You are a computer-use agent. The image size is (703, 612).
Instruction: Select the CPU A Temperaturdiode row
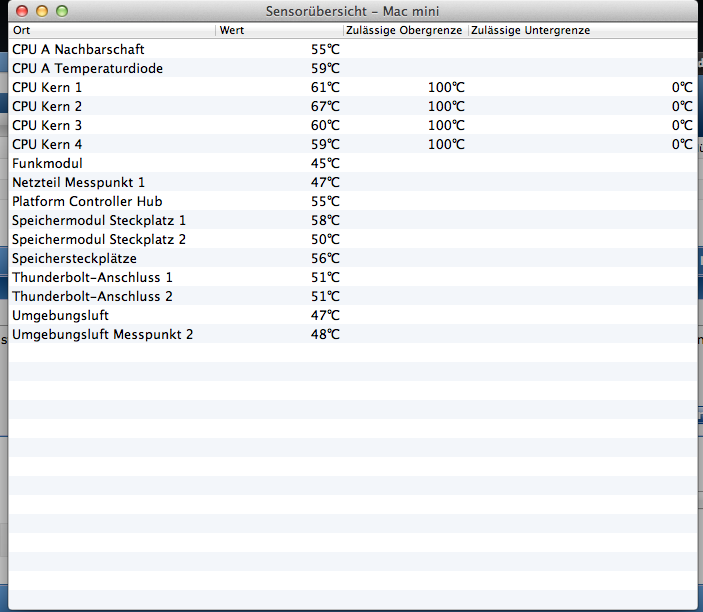click(x=353, y=68)
